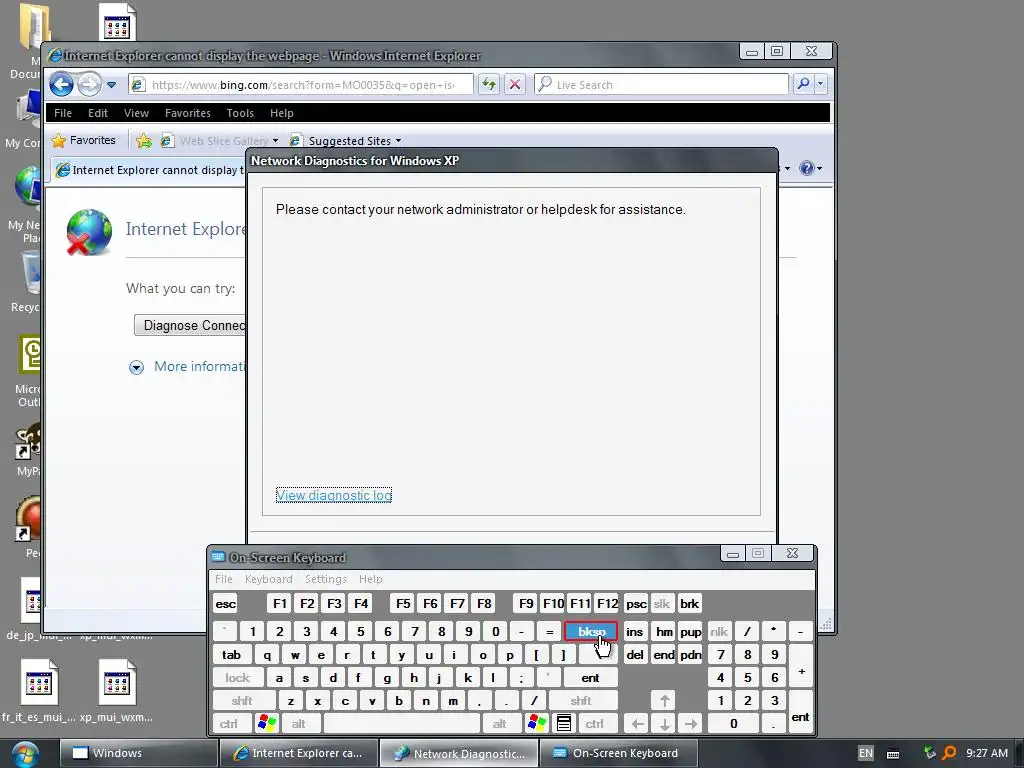Click the red Stop loading icon
This screenshot has height=768, width=1024.
(515, 84)
